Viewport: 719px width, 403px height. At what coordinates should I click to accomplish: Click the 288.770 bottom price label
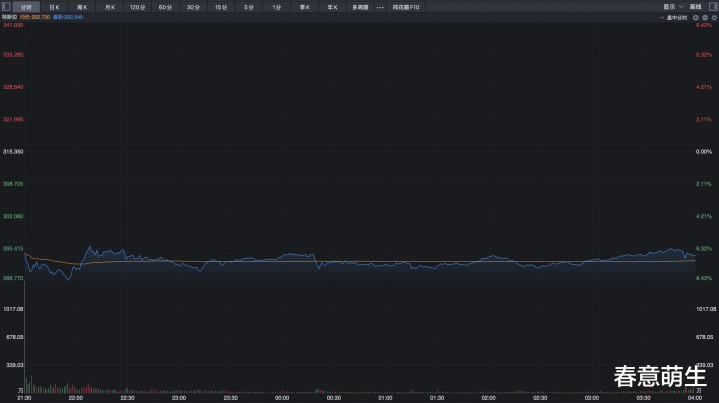click(13, 278)
